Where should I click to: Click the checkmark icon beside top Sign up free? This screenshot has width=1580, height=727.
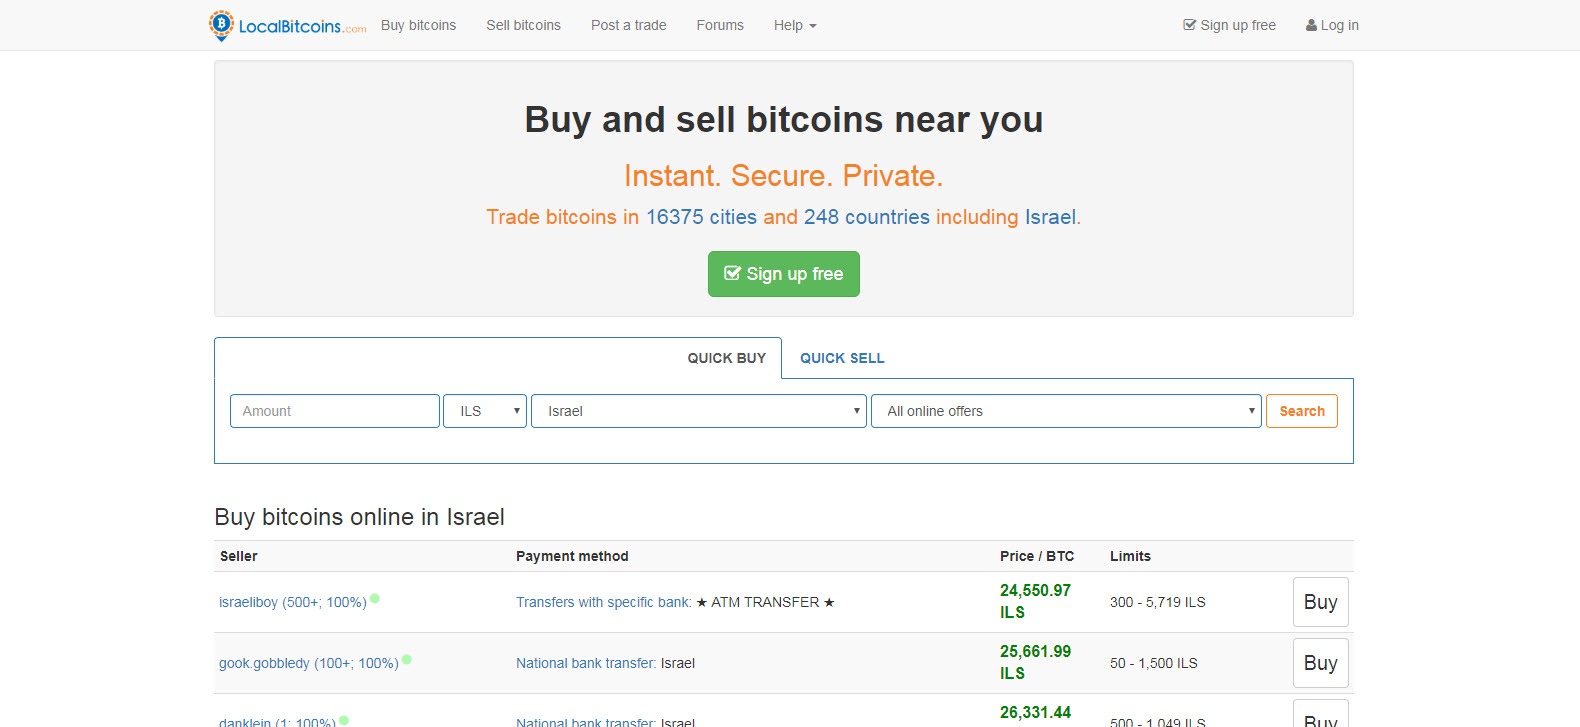(1189, 25)
